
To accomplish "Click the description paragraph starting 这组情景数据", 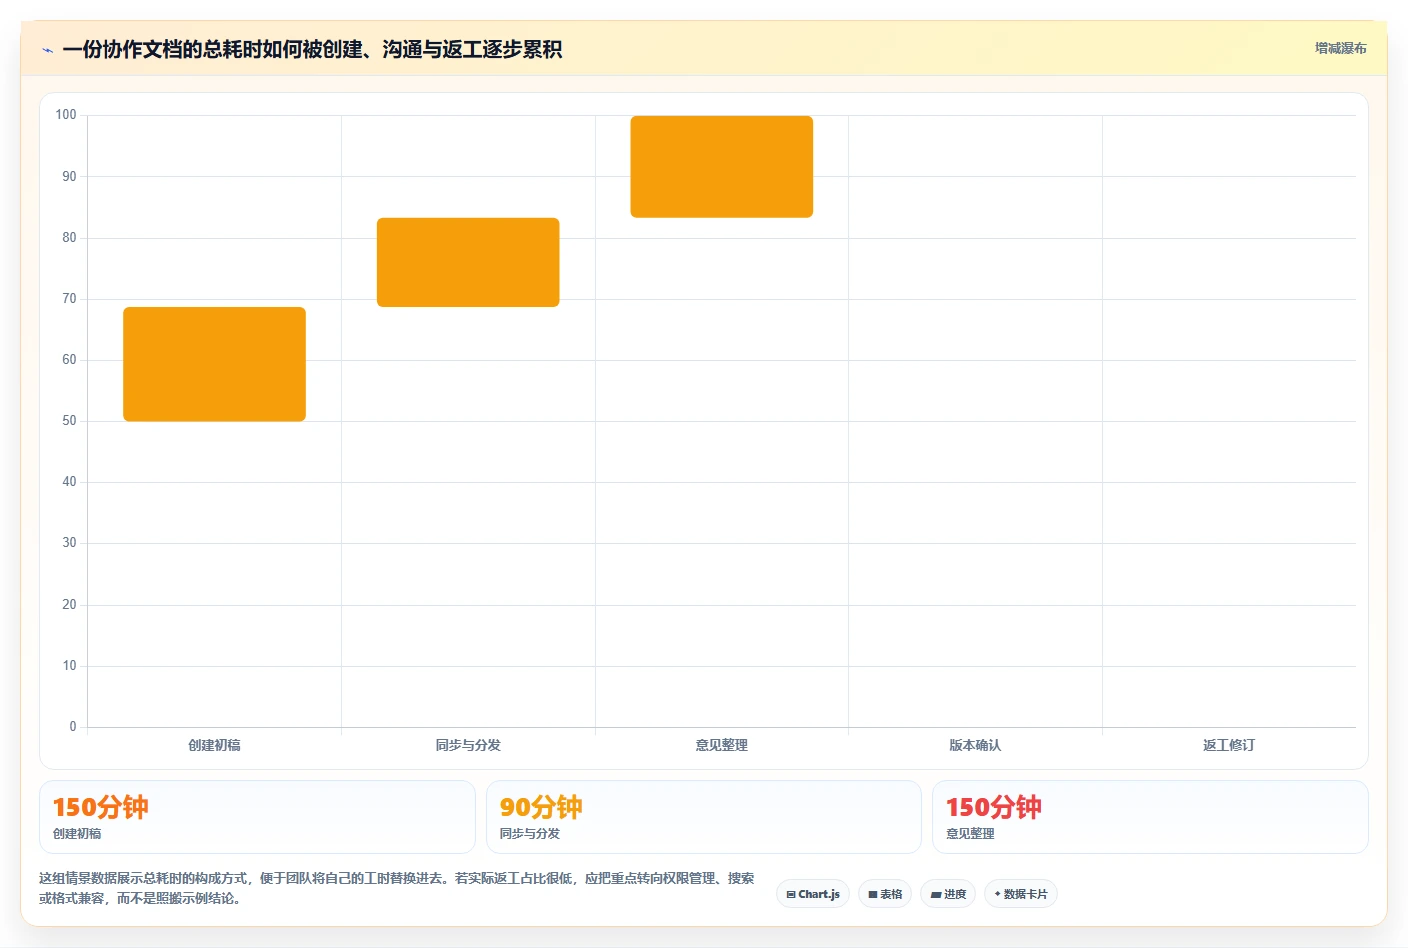I will (397, 888).
